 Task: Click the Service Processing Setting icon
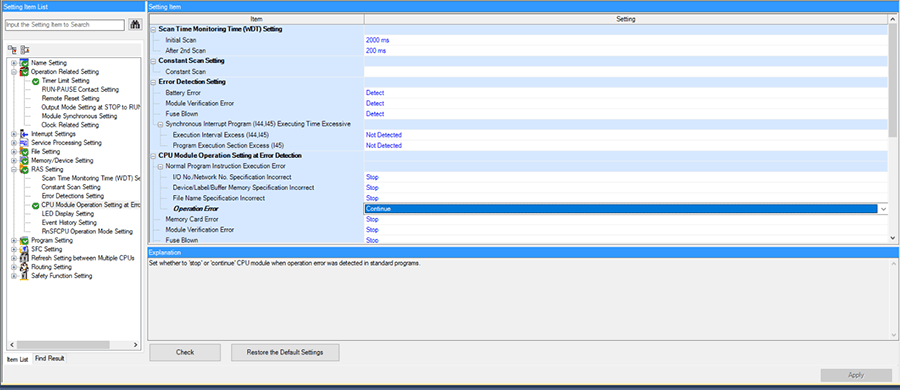click(24, 142)
